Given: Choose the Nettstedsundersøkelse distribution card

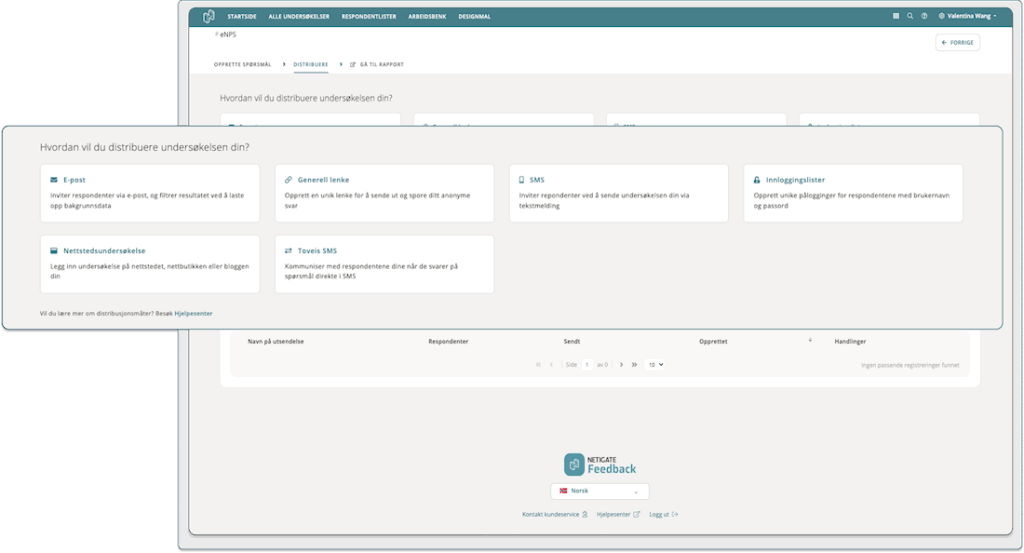Looking at the screenshot, I should [x=146, y=264].
